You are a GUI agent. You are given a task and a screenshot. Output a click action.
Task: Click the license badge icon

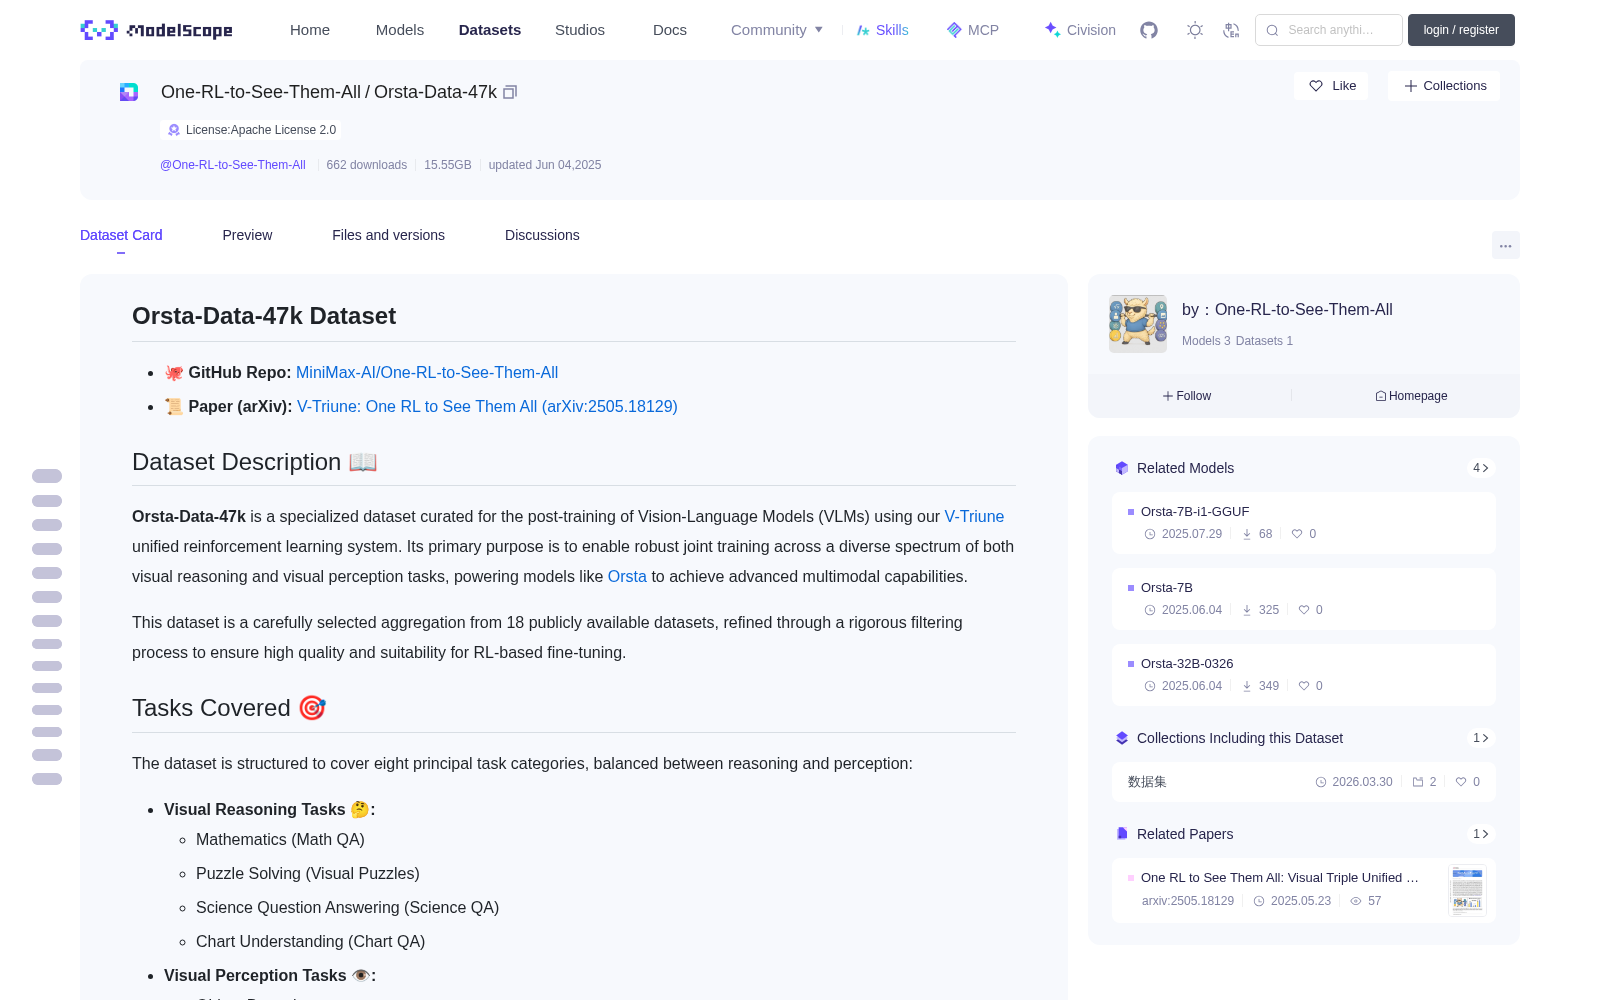tap(174, 130)
